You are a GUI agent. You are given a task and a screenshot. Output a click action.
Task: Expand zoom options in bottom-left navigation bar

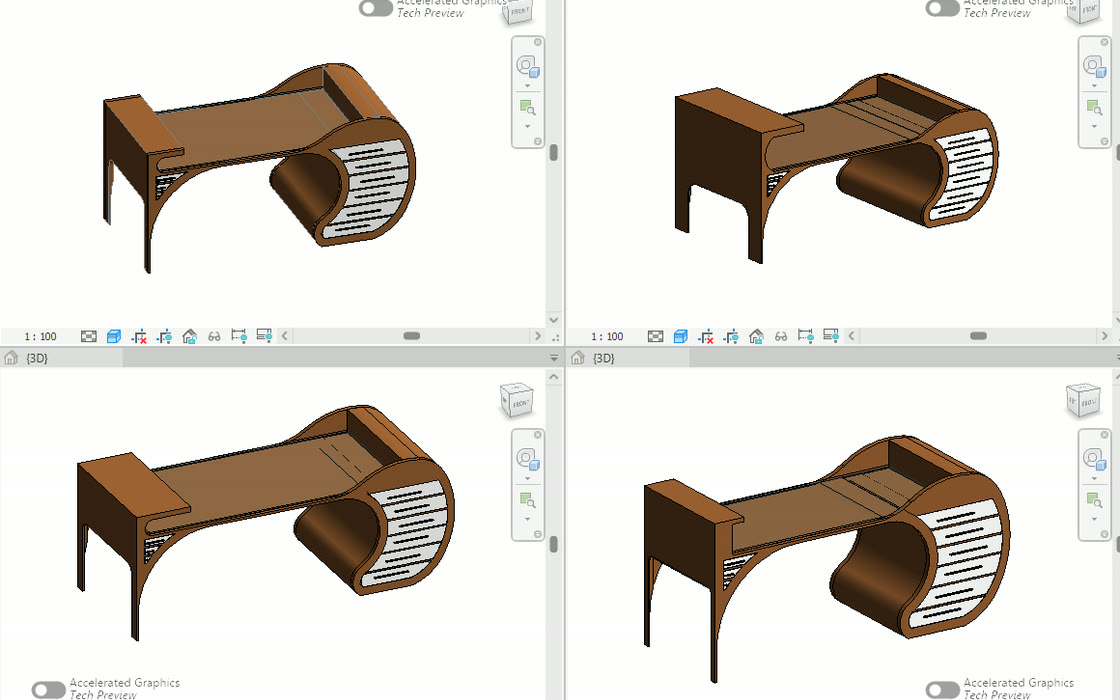(x=528, y=519)
